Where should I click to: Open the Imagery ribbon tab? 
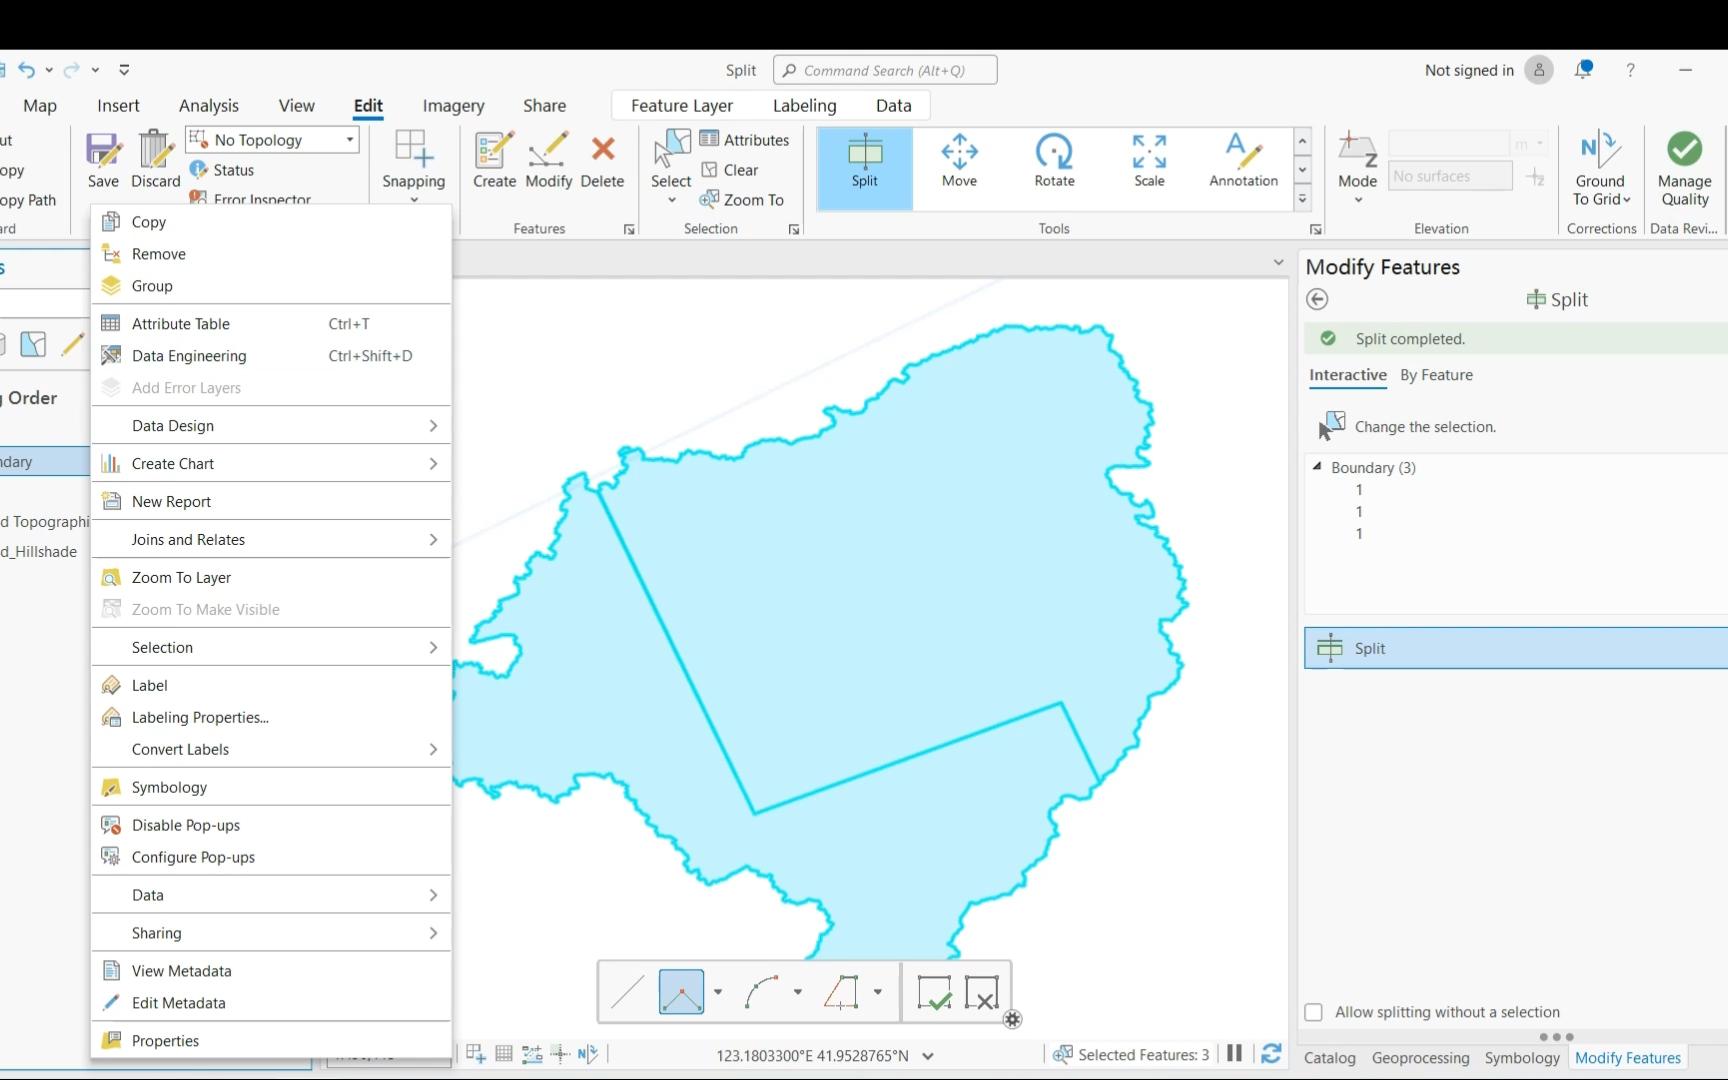(x=453, y=105)
